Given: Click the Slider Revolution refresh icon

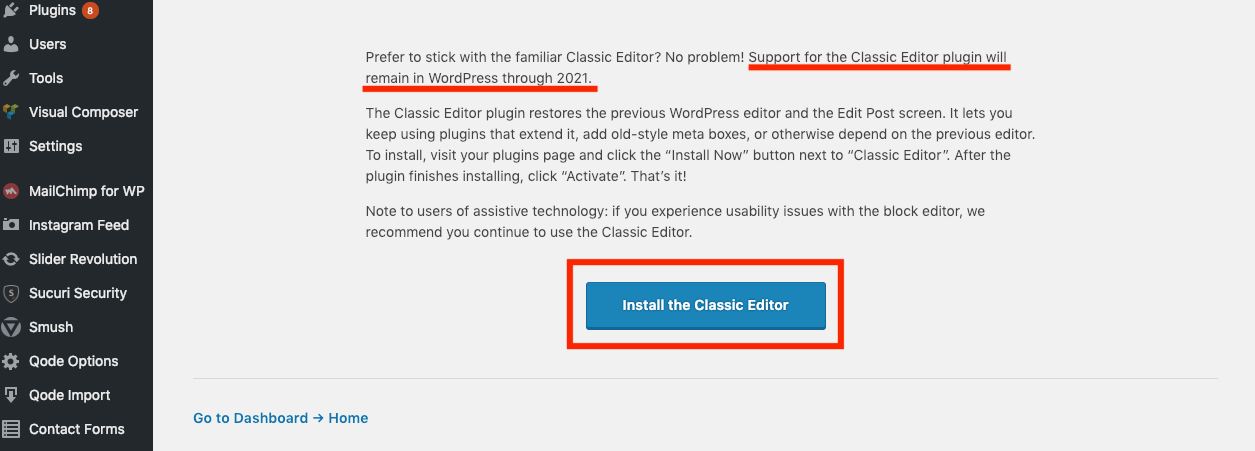Looking at the screenshot, I should pyautogui.click(x=11, y=259).
